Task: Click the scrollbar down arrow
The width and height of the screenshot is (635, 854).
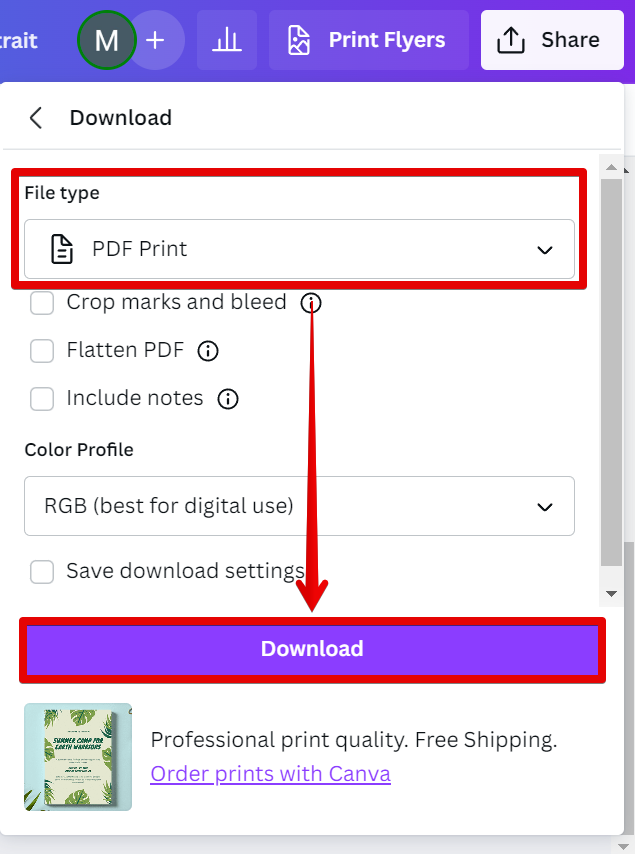Action: click(612, 594)
